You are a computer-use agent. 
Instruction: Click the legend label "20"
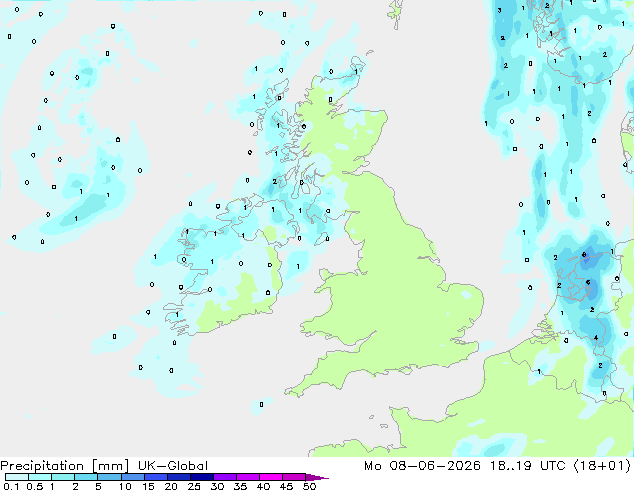pyautogui.click(x=171, y=486)
